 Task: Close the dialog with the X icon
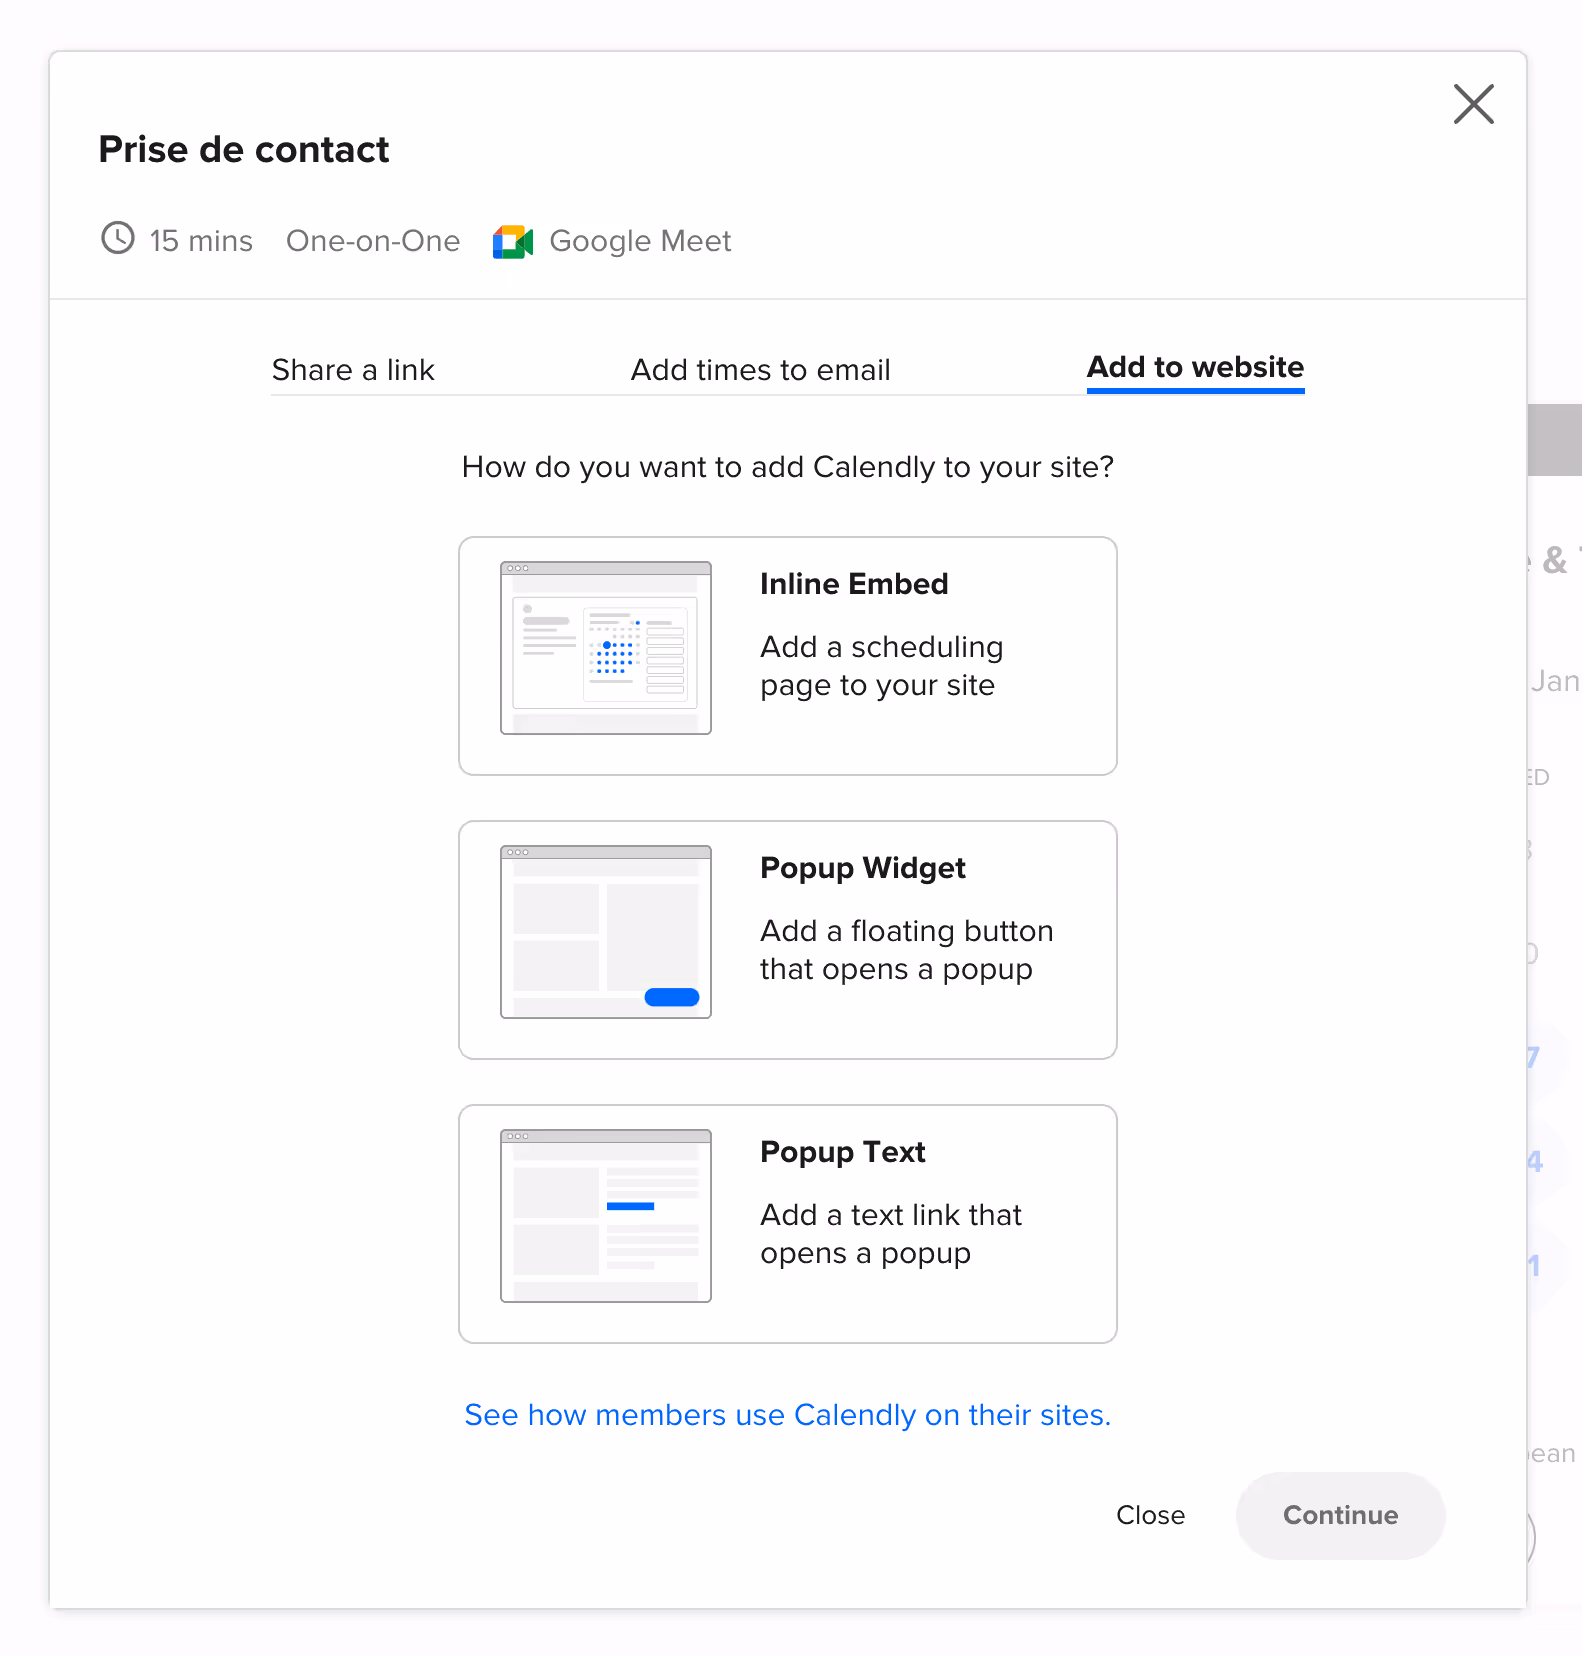click(1473, 104)
